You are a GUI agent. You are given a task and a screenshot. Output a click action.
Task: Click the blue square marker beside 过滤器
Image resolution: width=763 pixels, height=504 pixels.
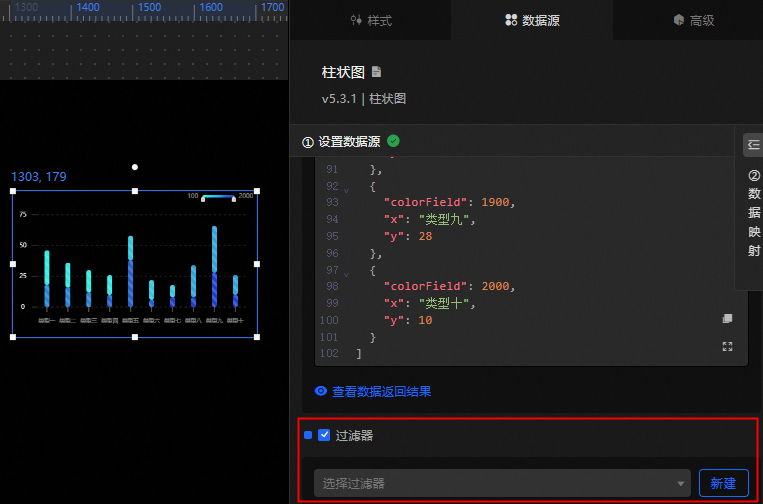point(308,435)
